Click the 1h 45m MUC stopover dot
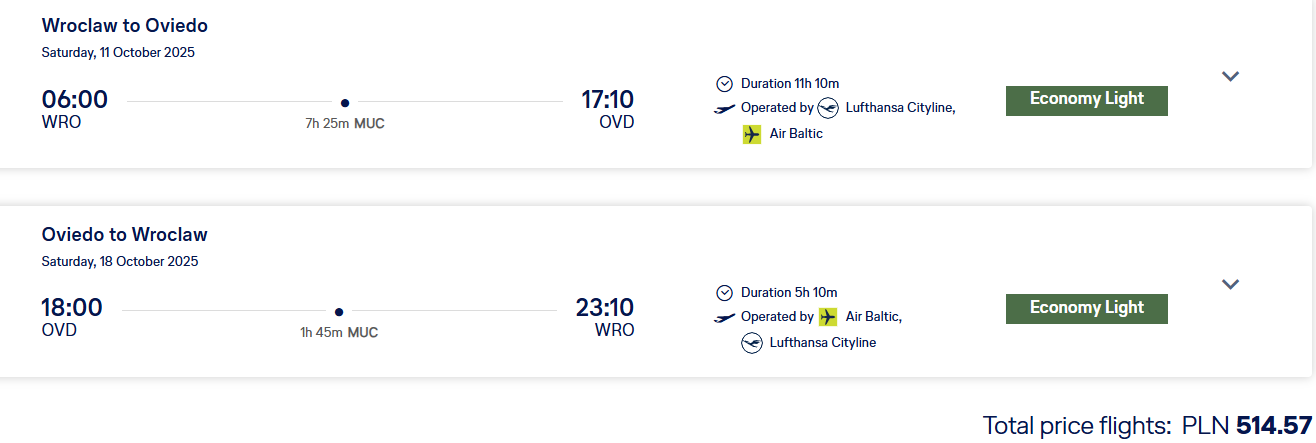This screenshot has height=443, width=1316. (339, 311)
